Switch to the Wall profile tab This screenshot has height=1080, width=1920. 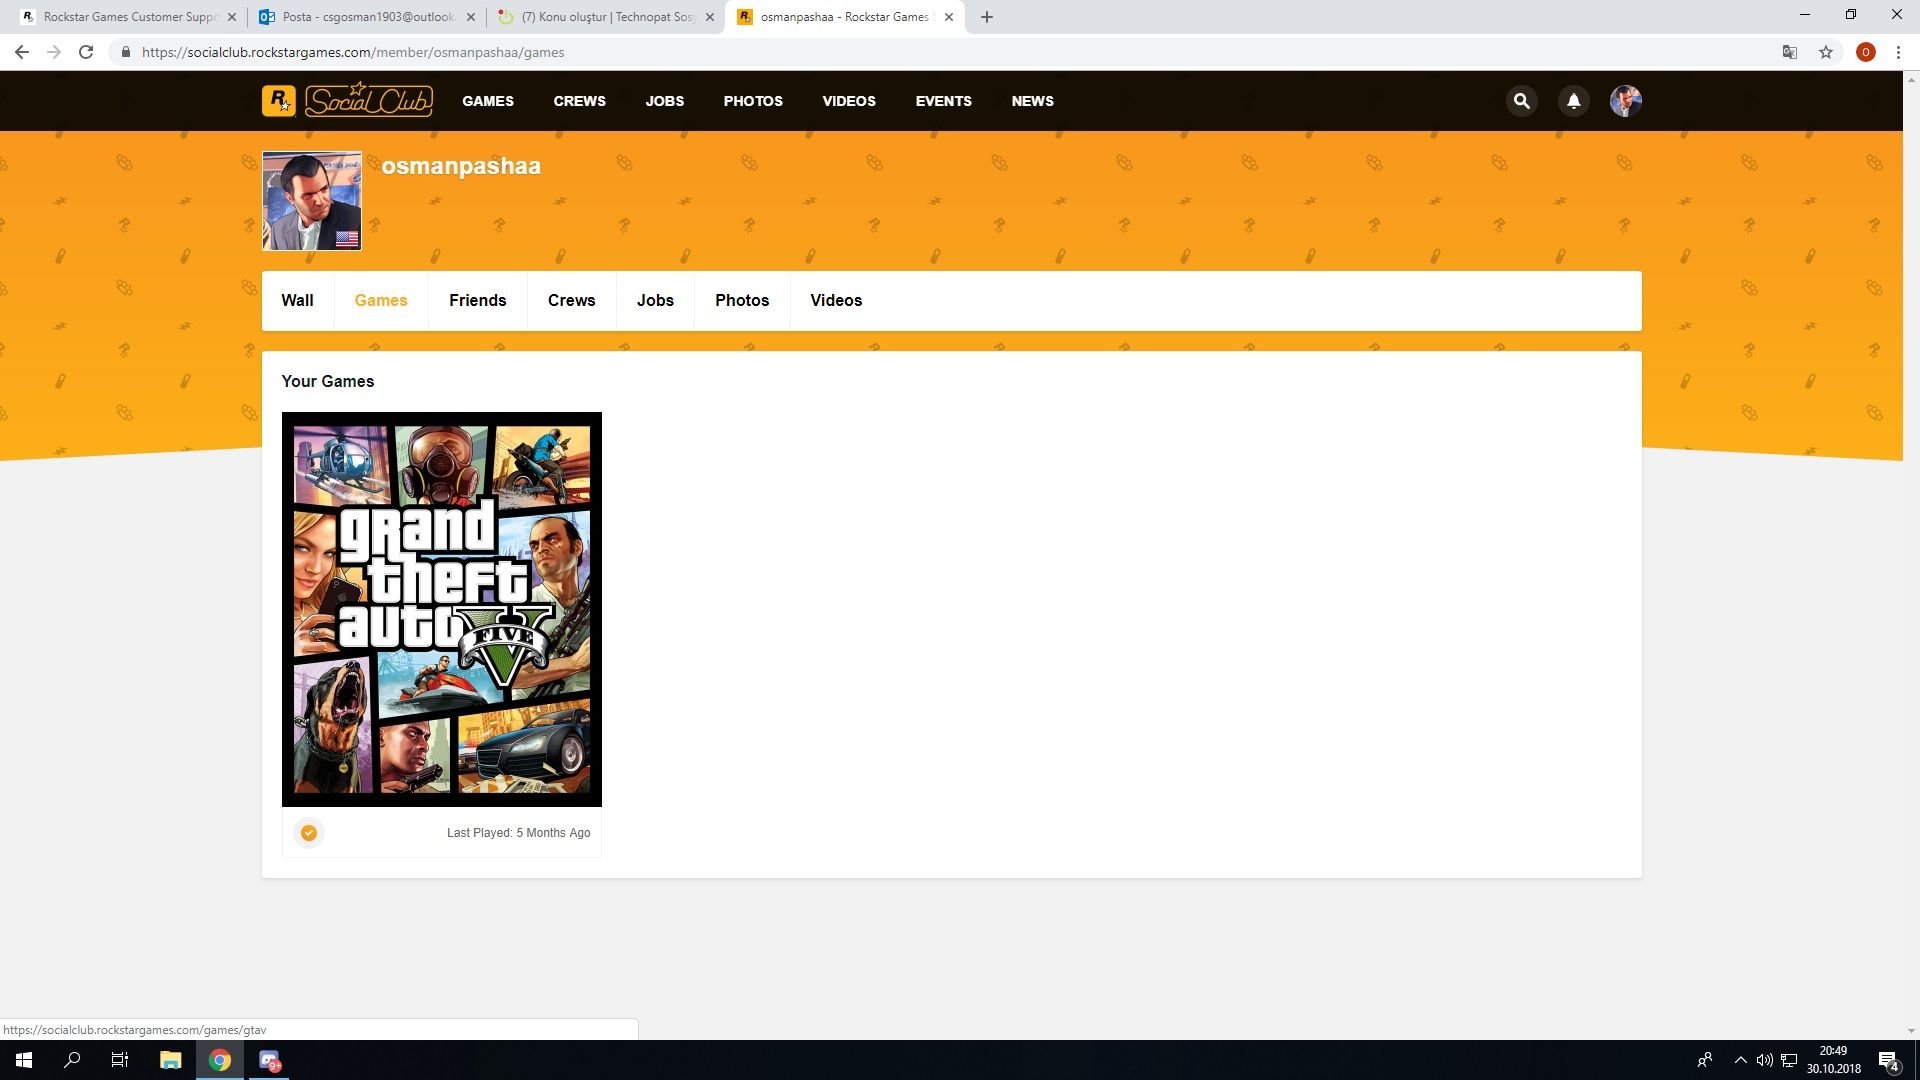pos(297,300)
